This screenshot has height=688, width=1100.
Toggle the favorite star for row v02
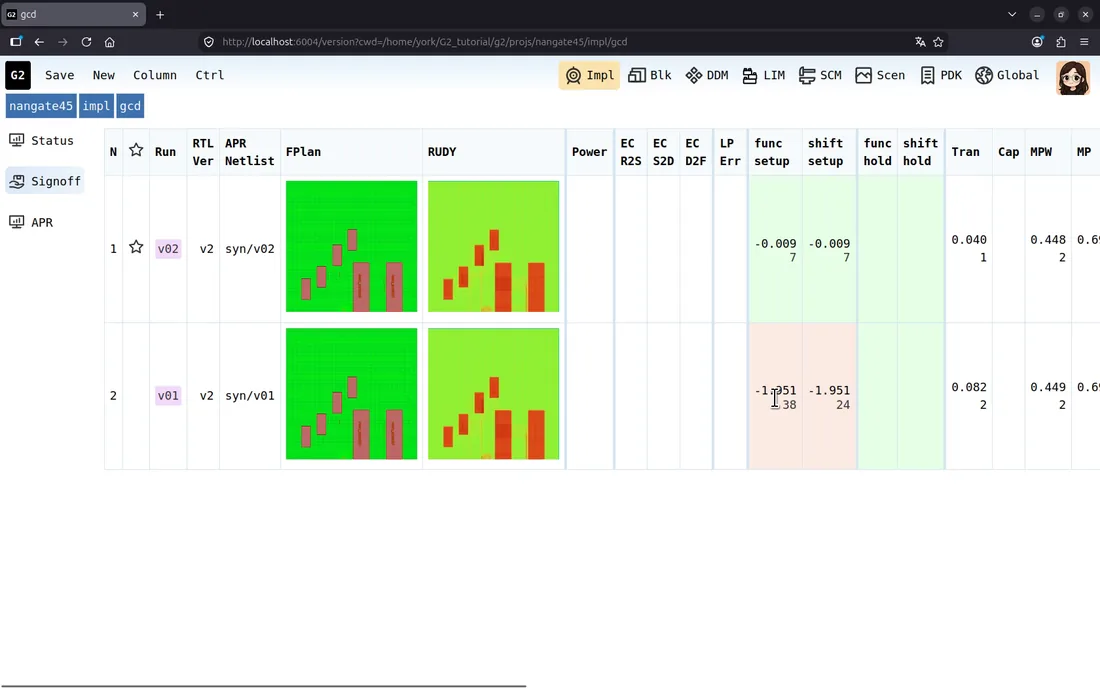click(136, 247)
